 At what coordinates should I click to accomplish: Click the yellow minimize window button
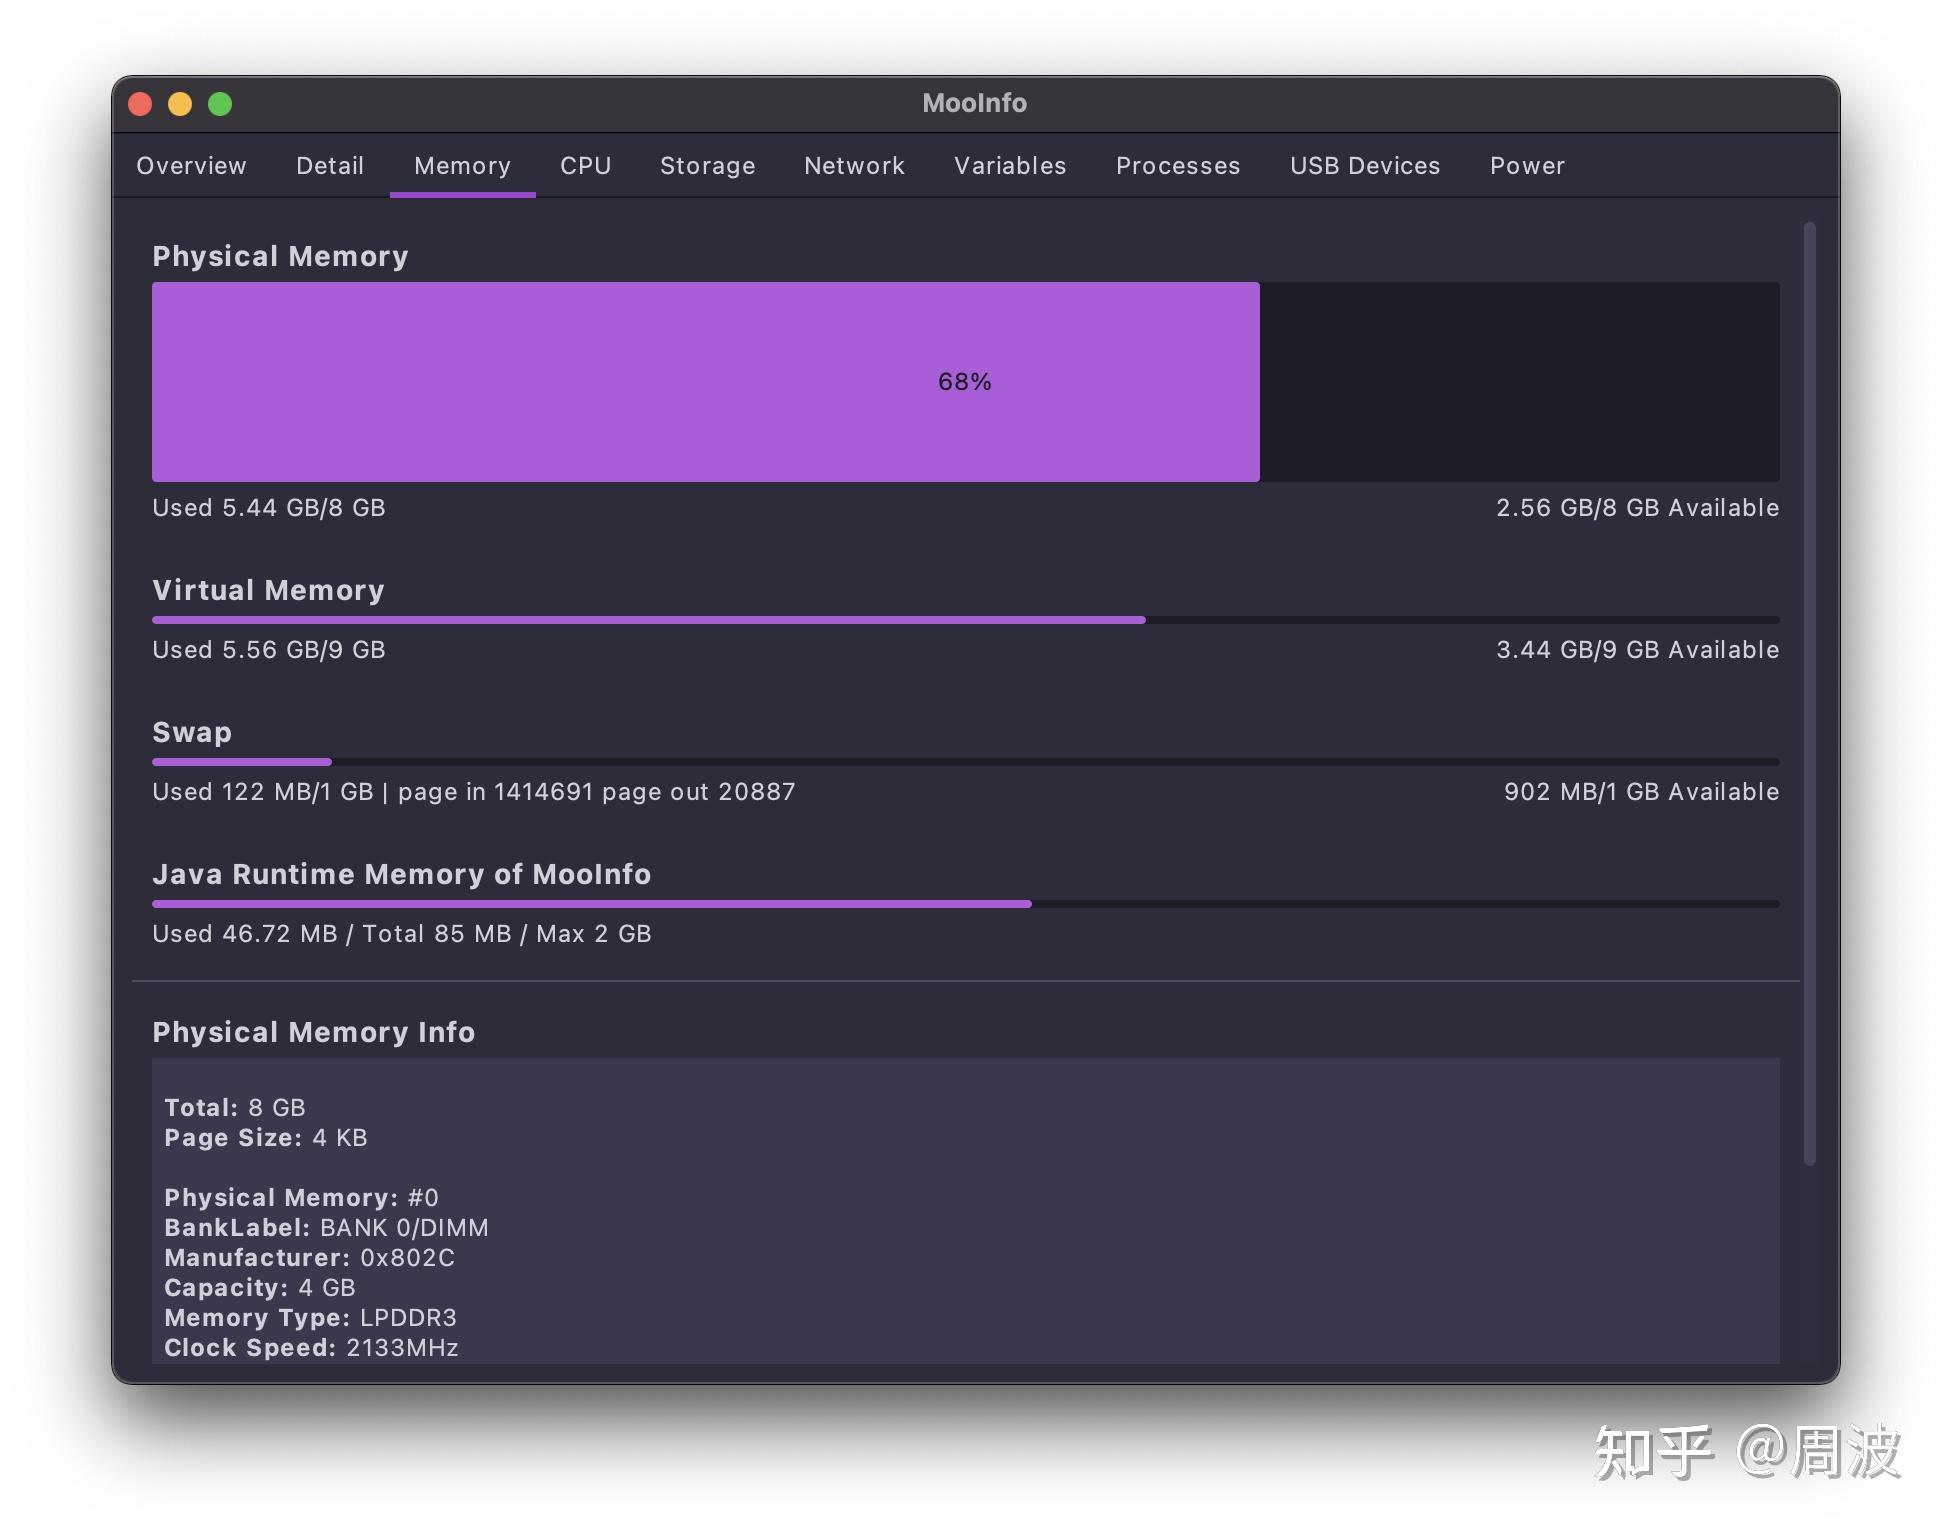coord(180,104)
